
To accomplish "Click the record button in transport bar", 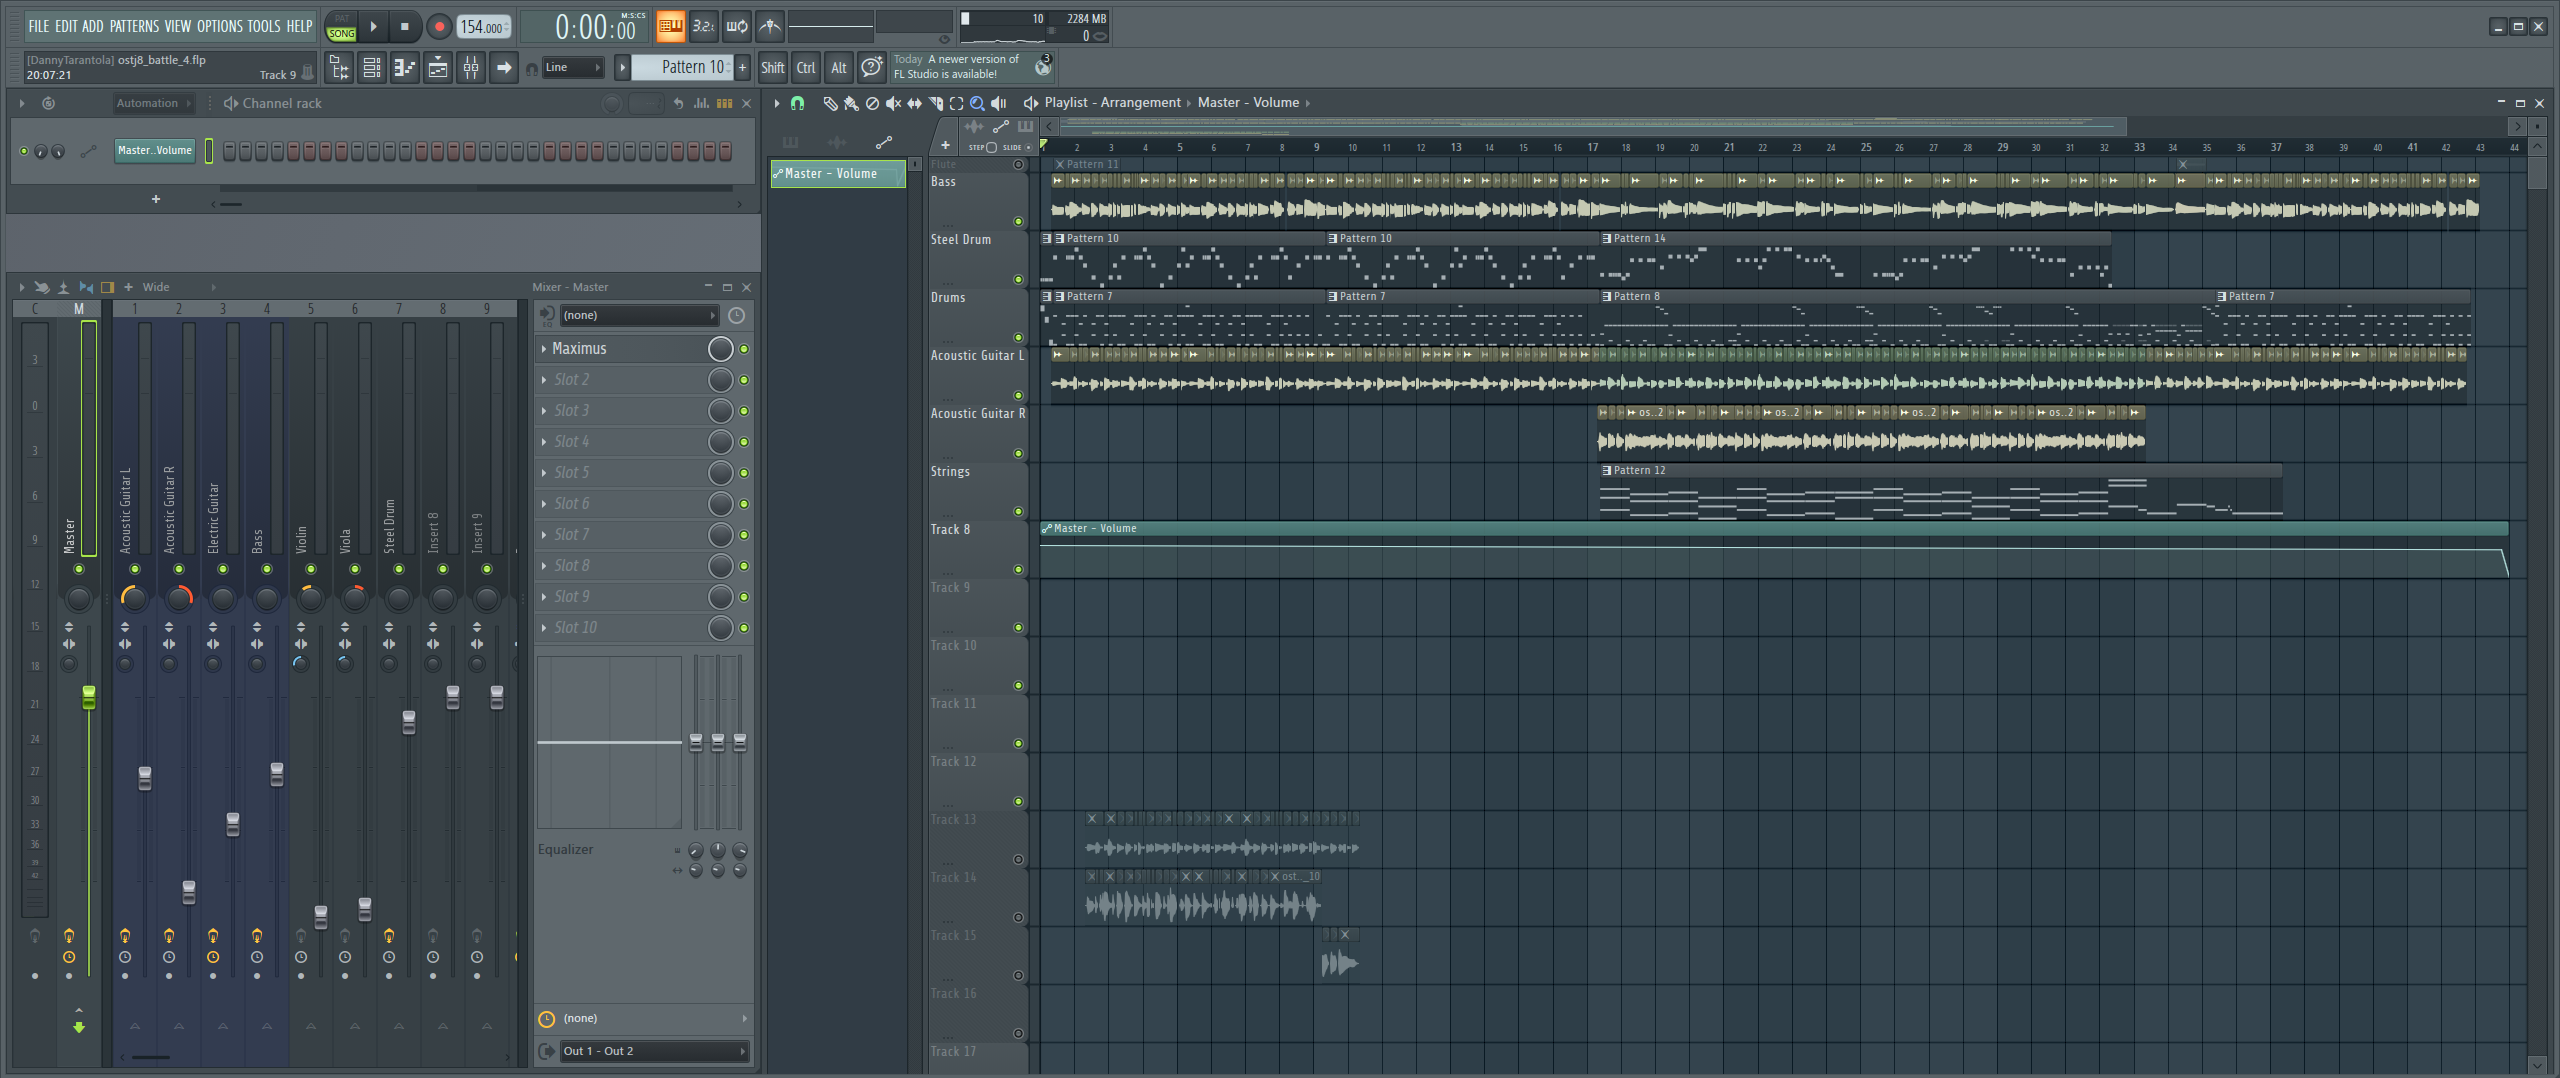I will 438,27.
